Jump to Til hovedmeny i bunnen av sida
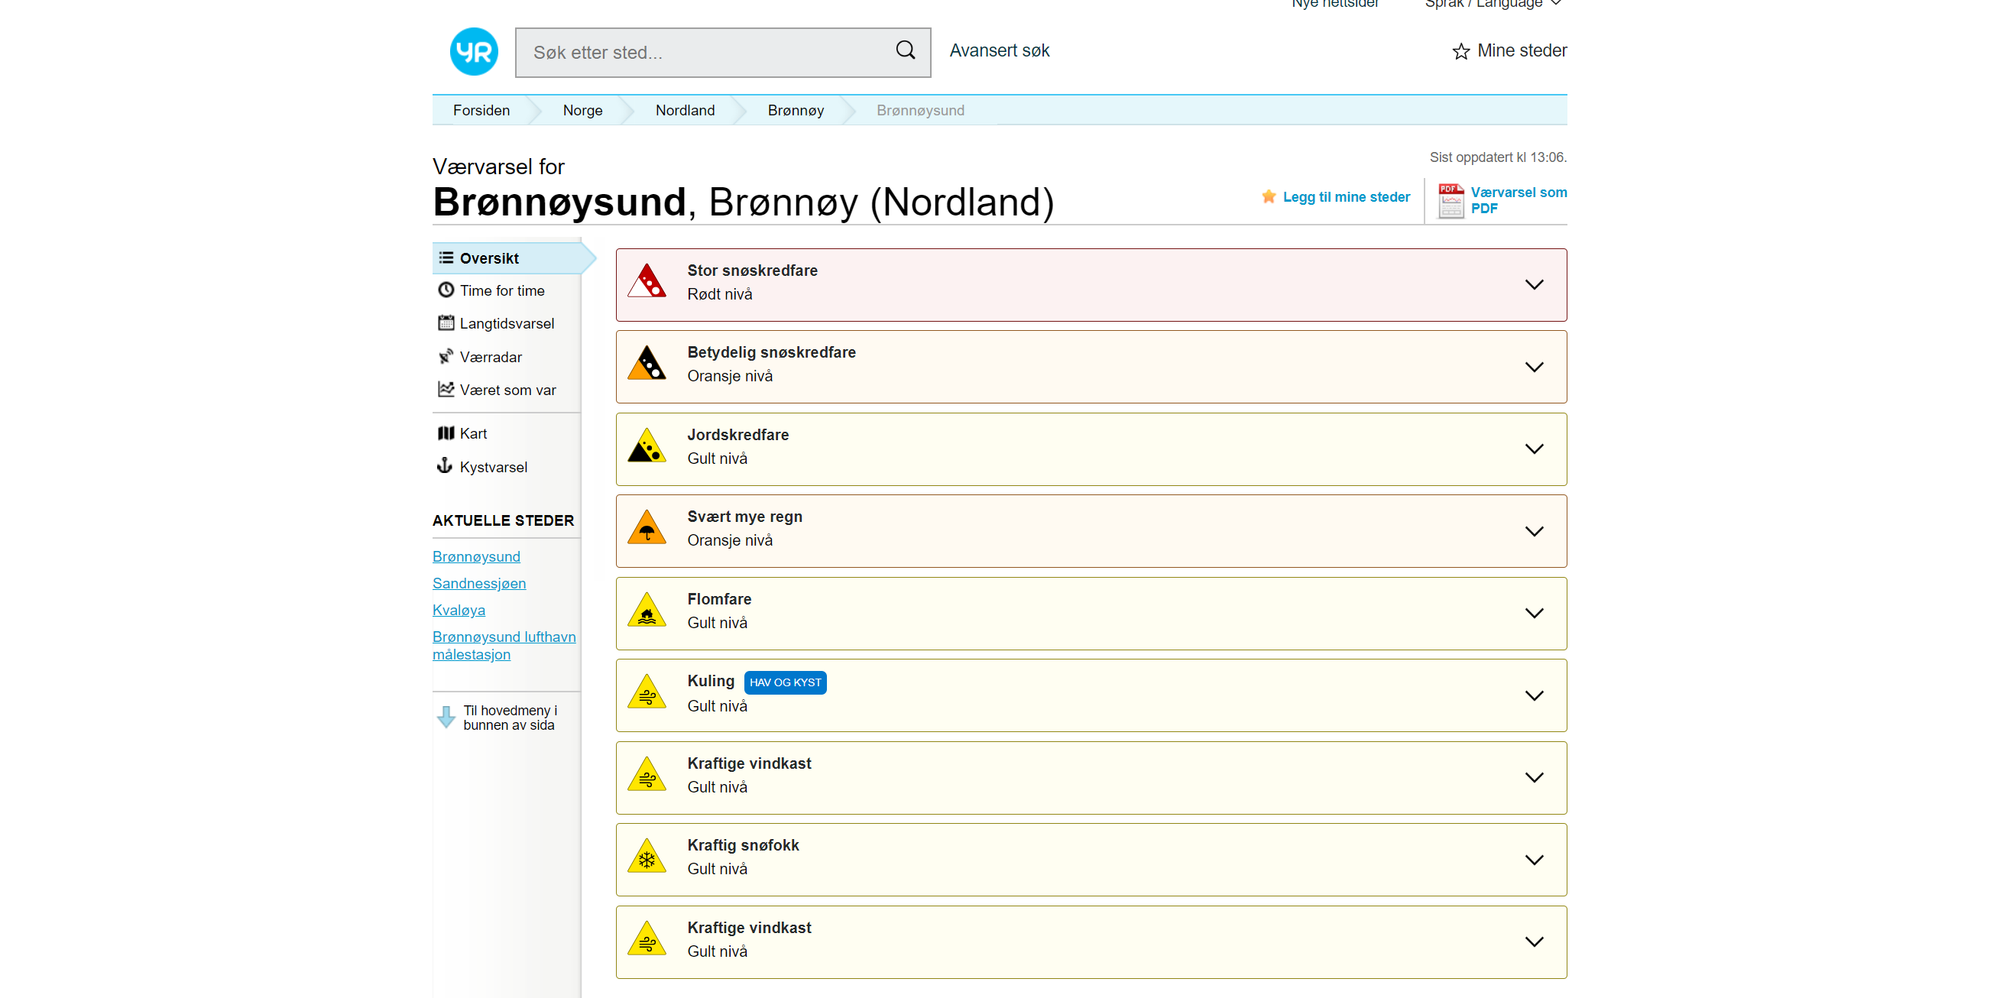This screenshot has width=2000, height=998. point(510,718)
